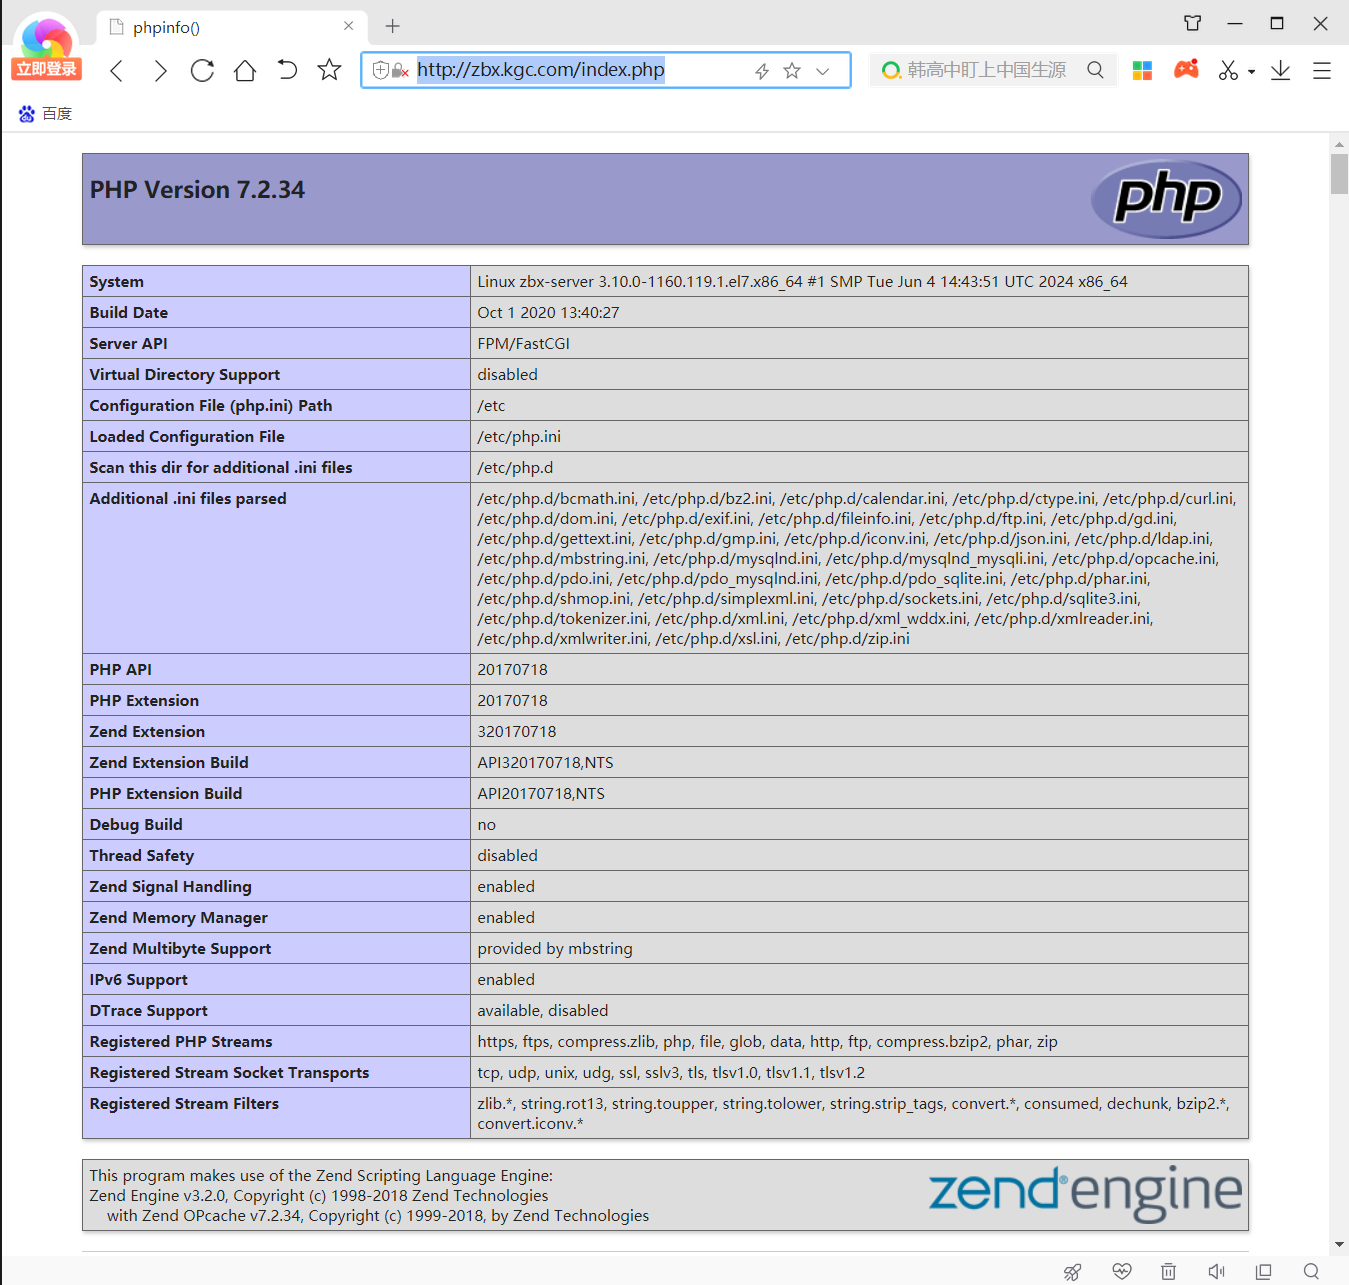Open the browser main menu
1349x1285 pixels.
coord(1322,70)
